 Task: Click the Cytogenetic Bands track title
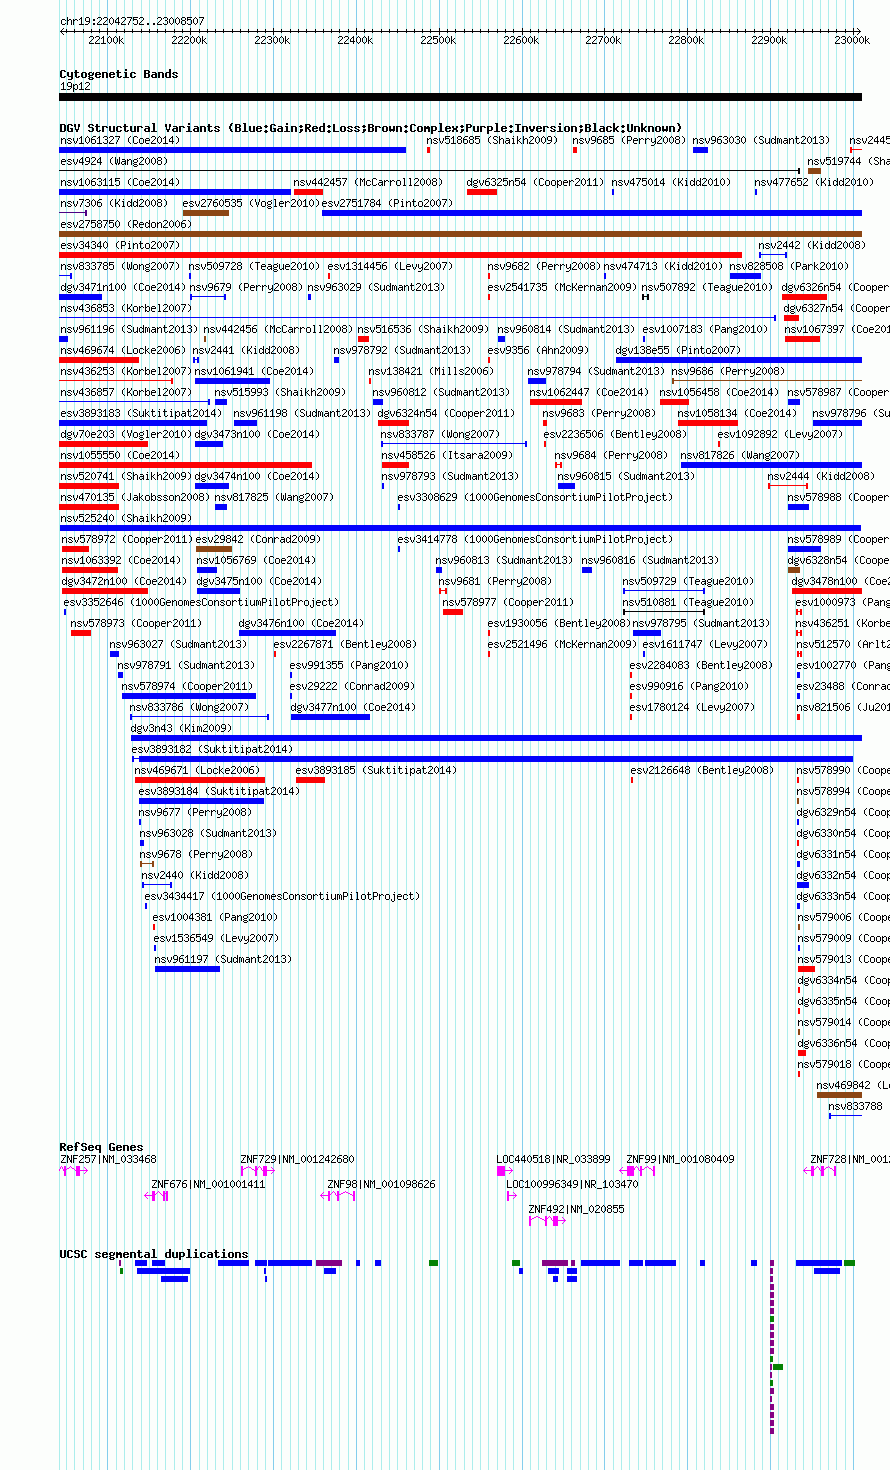click(x=118, y=74)
